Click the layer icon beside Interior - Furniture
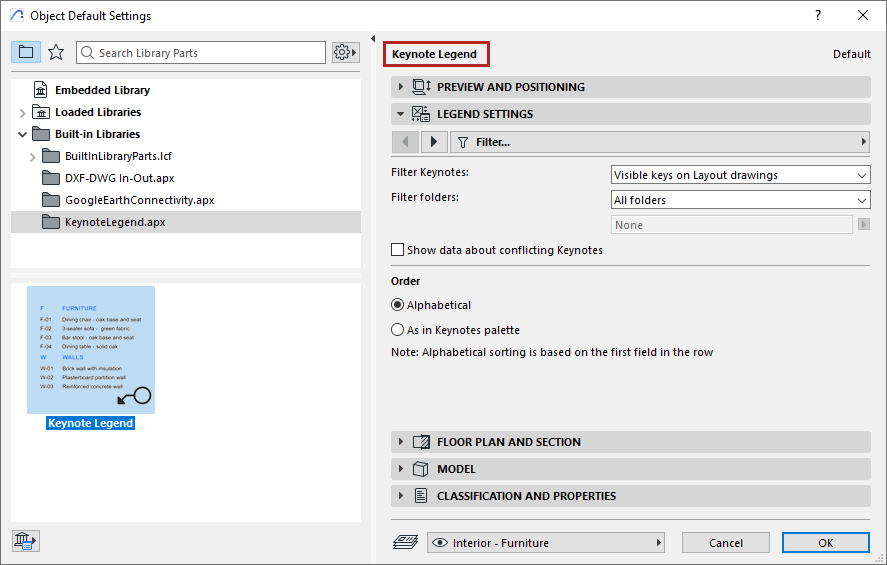887x565 pixels. (405, 543)
